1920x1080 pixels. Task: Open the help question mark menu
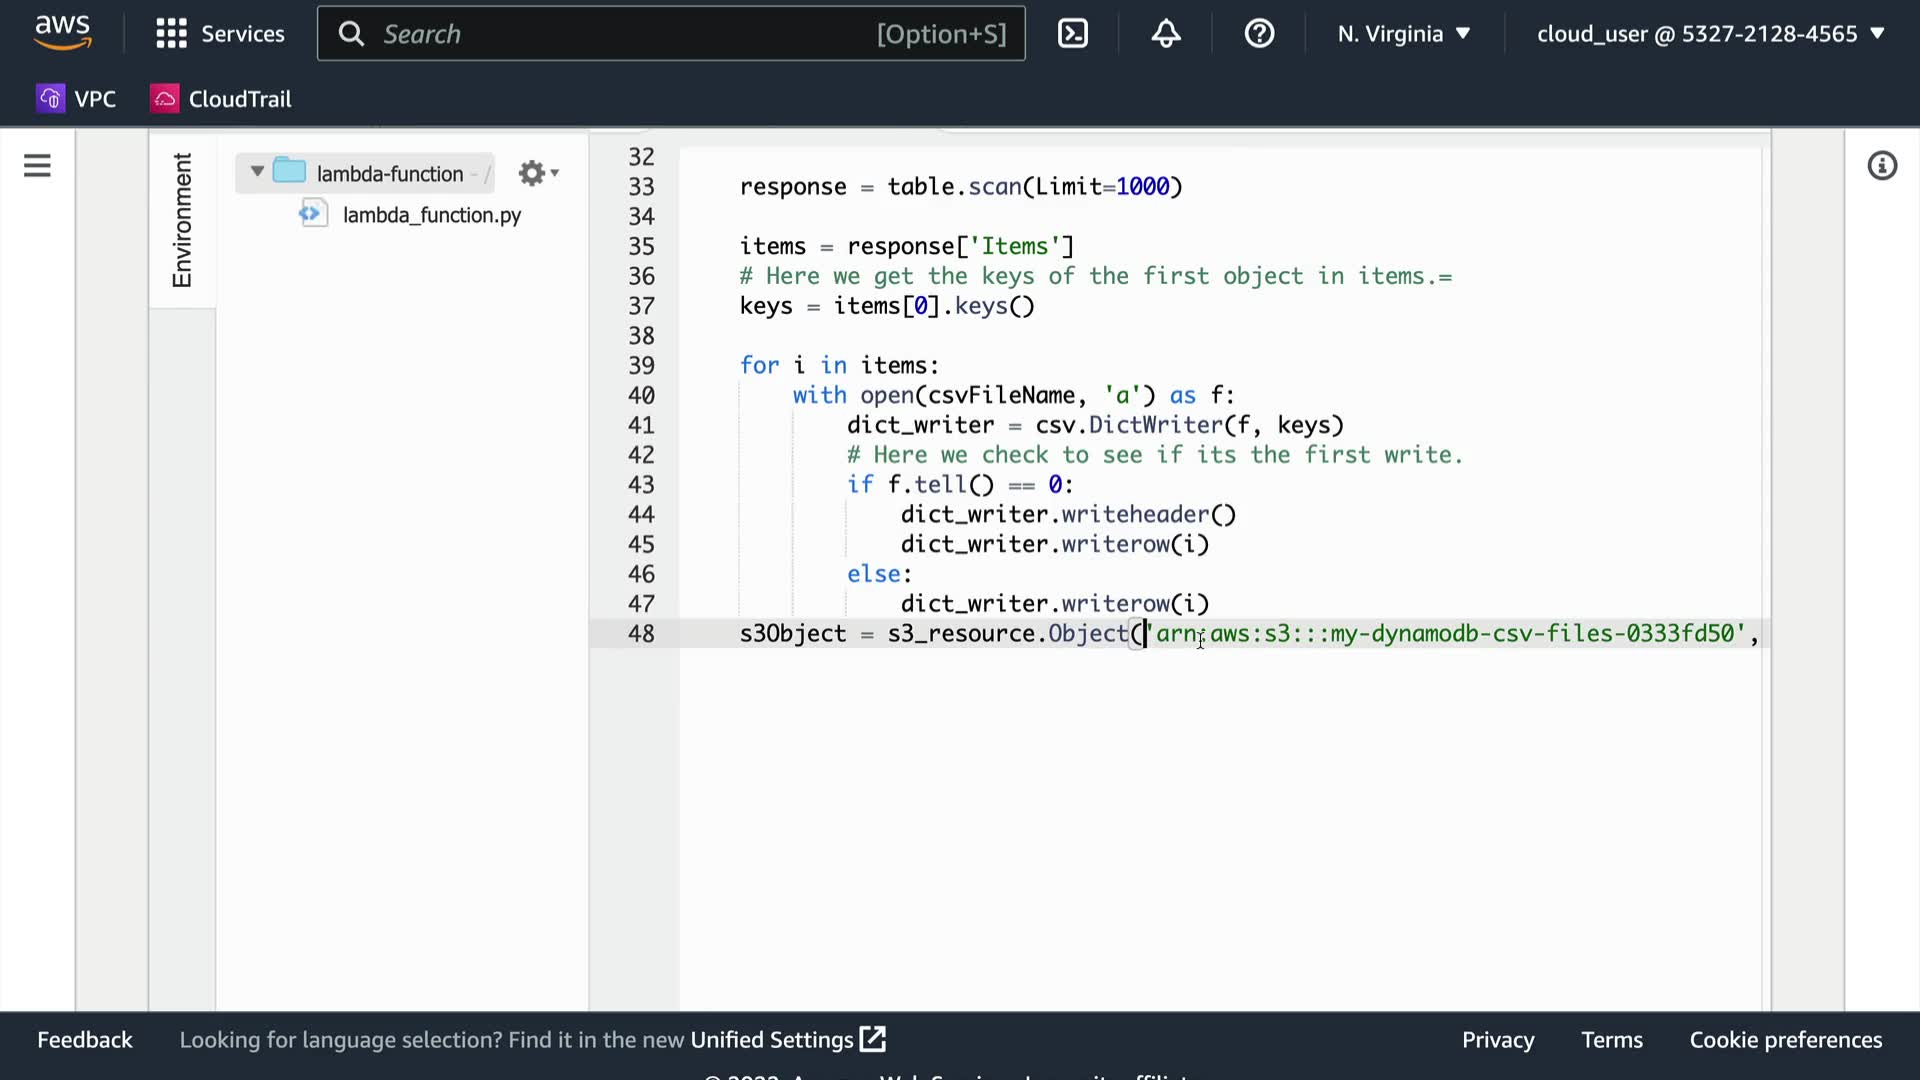(x=1259, y=34)
